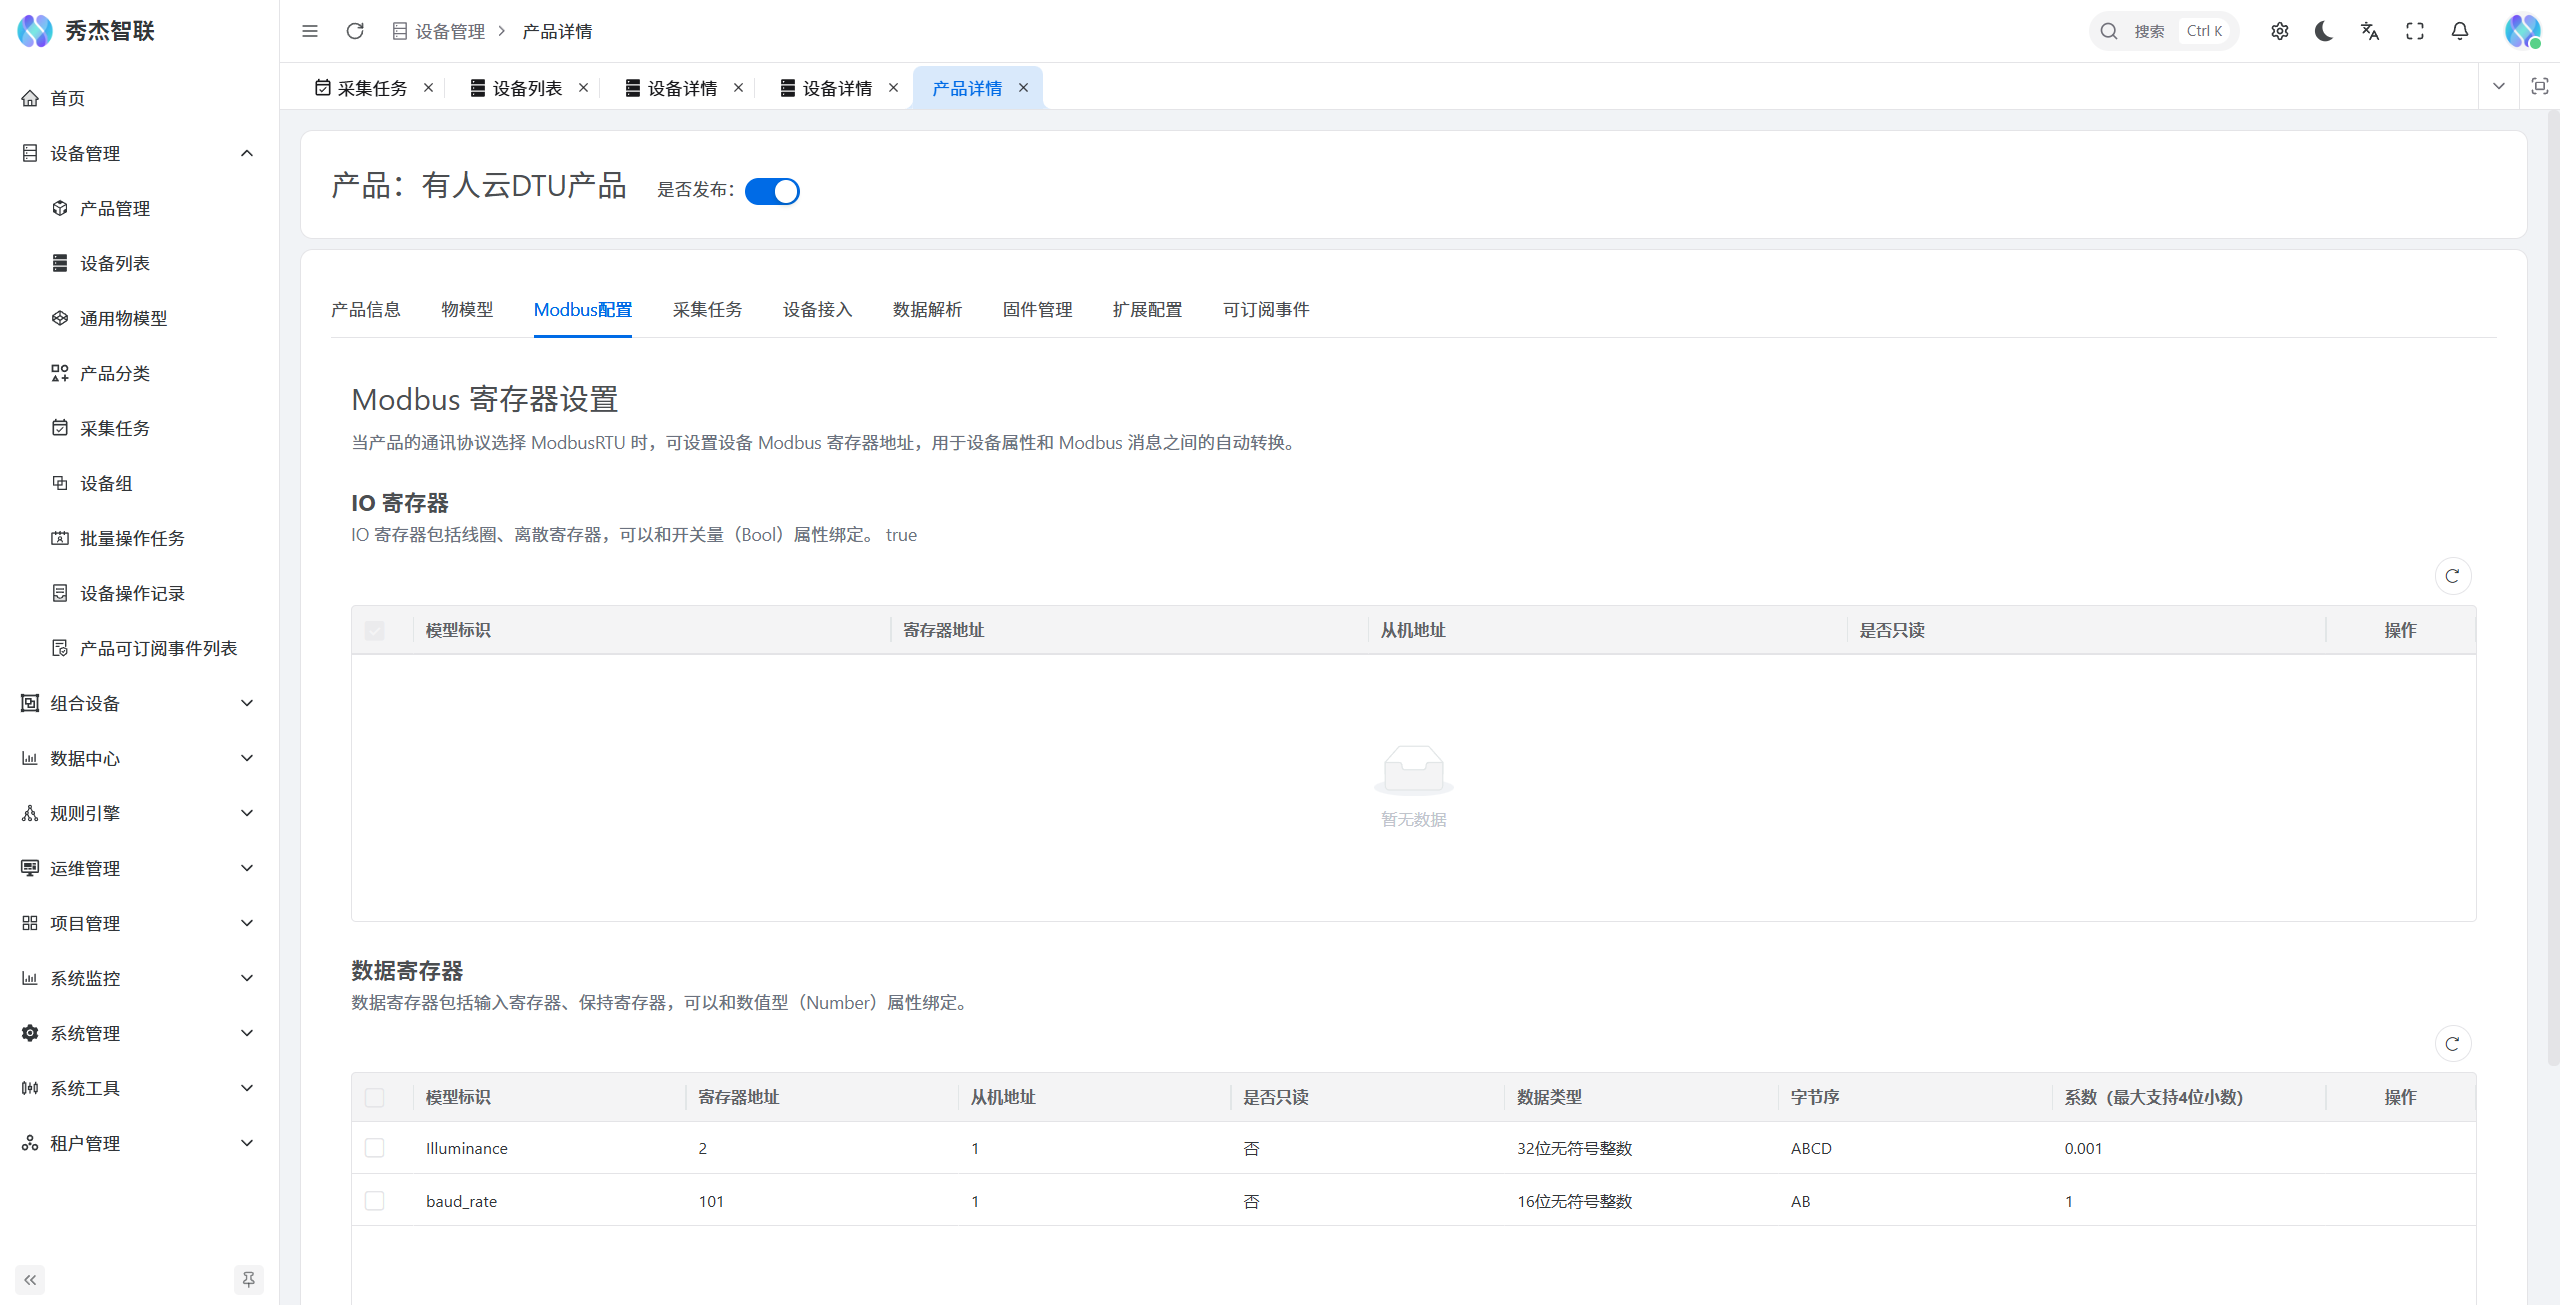2560x1305 pixels.
Task: Check the Illuminance row checkbox
Action: pyautogui.click(x=375, y=1148)
